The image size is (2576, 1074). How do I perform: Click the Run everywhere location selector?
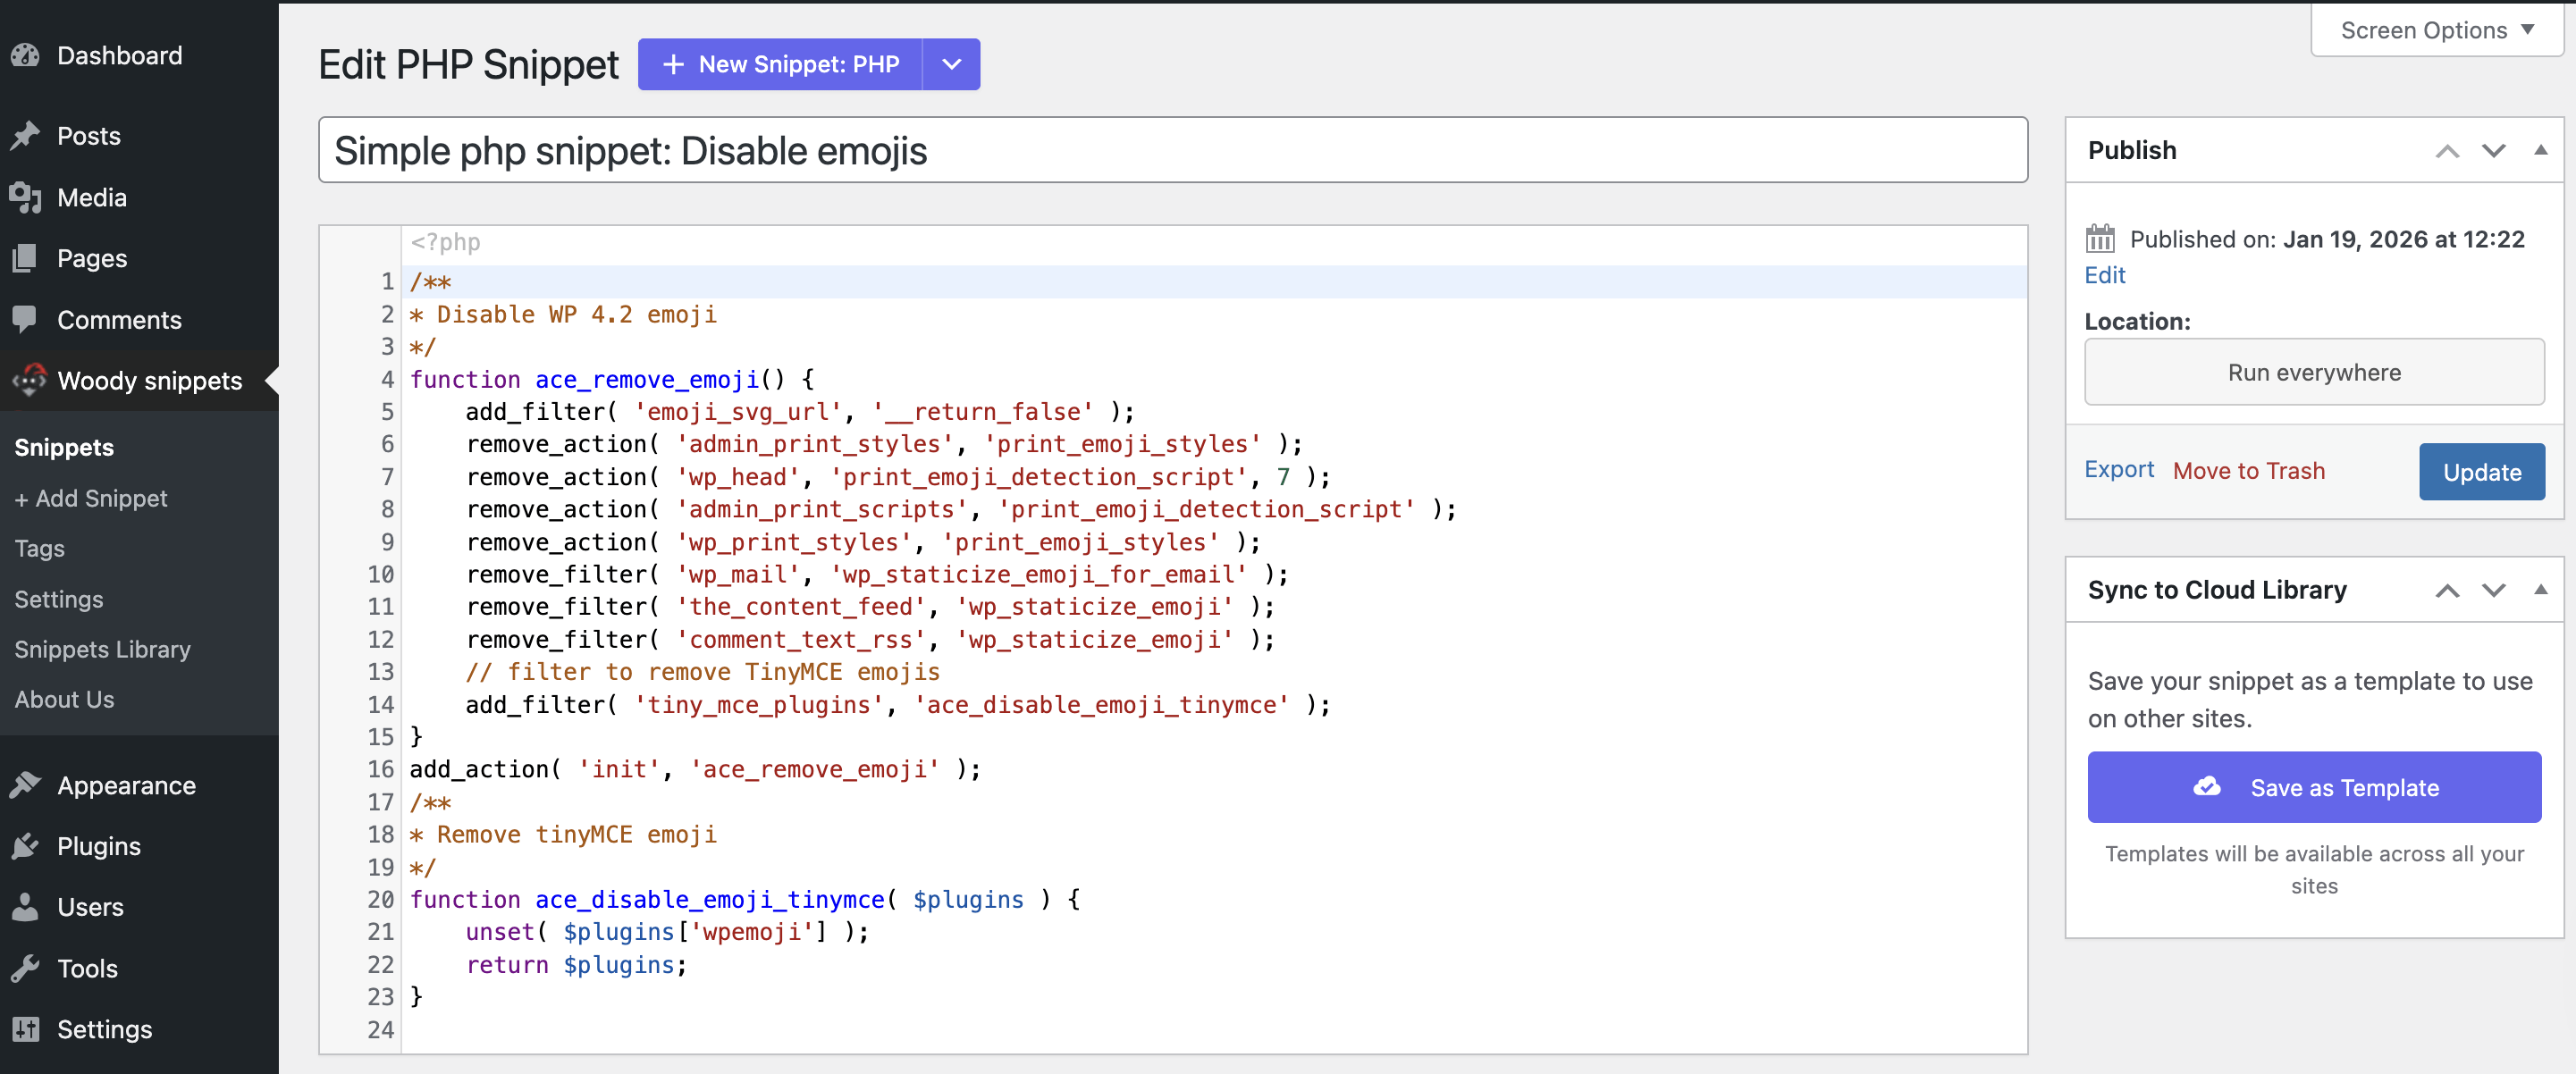[x=2313, y=372]
